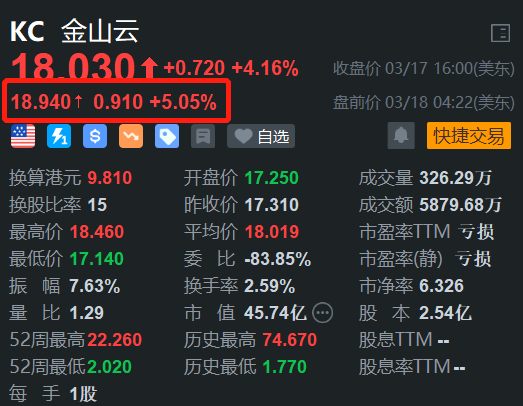Screen dimensions: 523x406
Task: Click the stock name 金山云
Action: (100, 31)
